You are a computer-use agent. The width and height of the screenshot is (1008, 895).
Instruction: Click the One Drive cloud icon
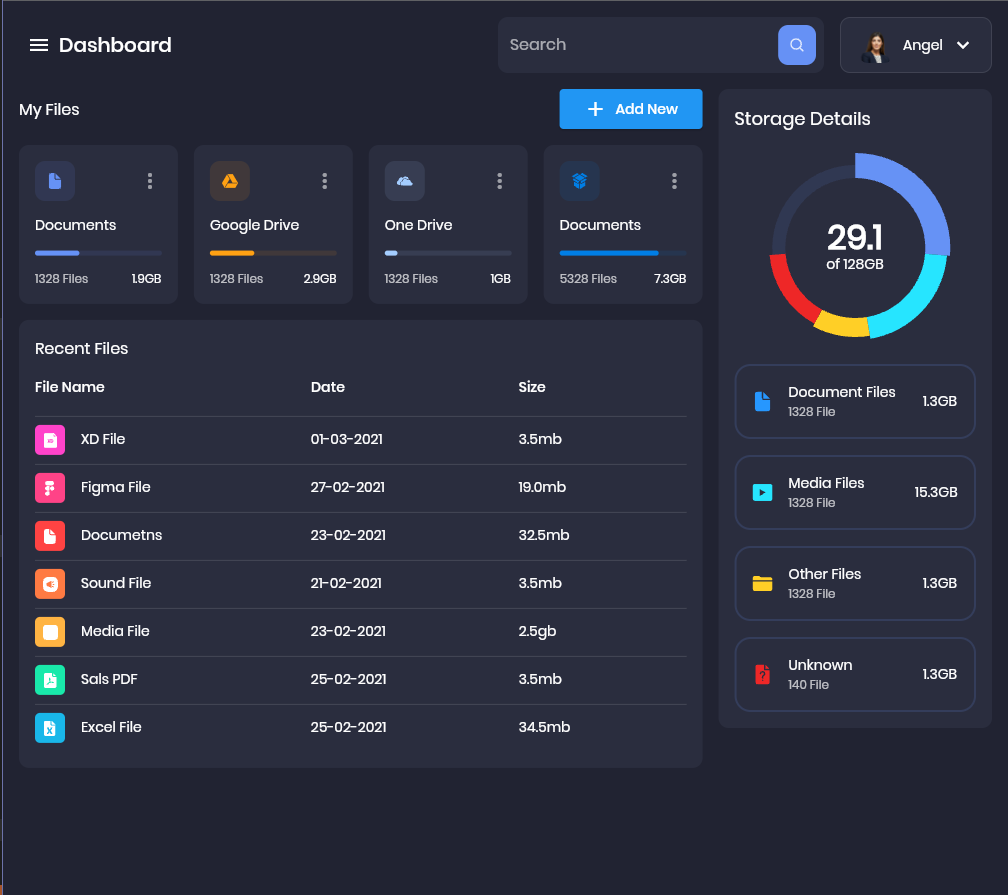point(404,181)
